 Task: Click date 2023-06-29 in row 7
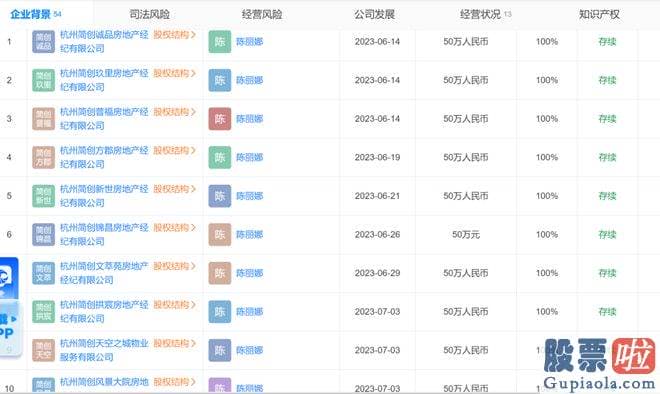377,273
